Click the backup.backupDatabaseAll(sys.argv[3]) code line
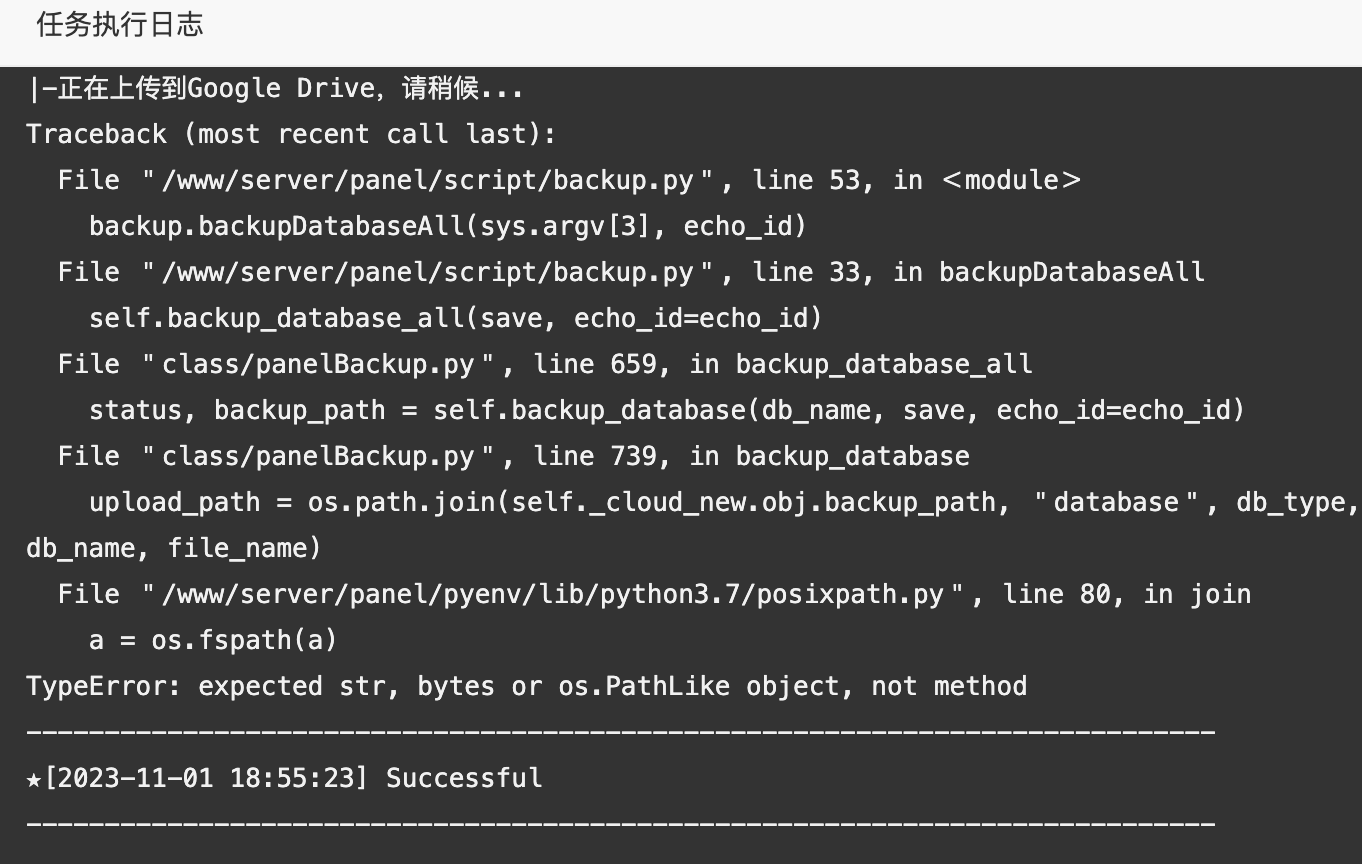This screenshot has width=1362, height=864. [x=448, y=226]
